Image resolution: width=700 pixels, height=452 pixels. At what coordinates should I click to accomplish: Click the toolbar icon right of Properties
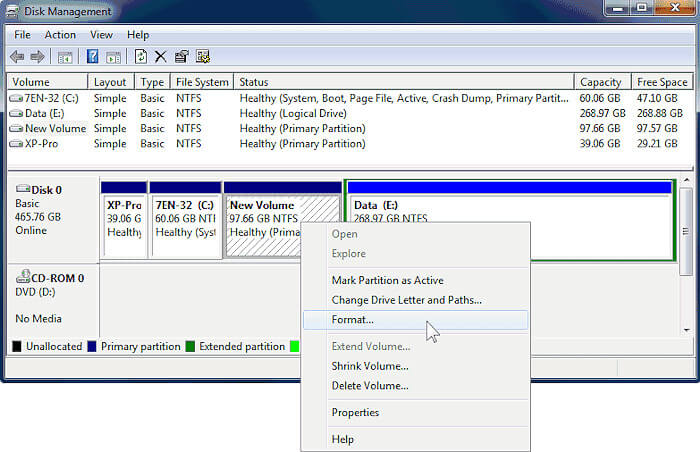(x=203, y=57)
